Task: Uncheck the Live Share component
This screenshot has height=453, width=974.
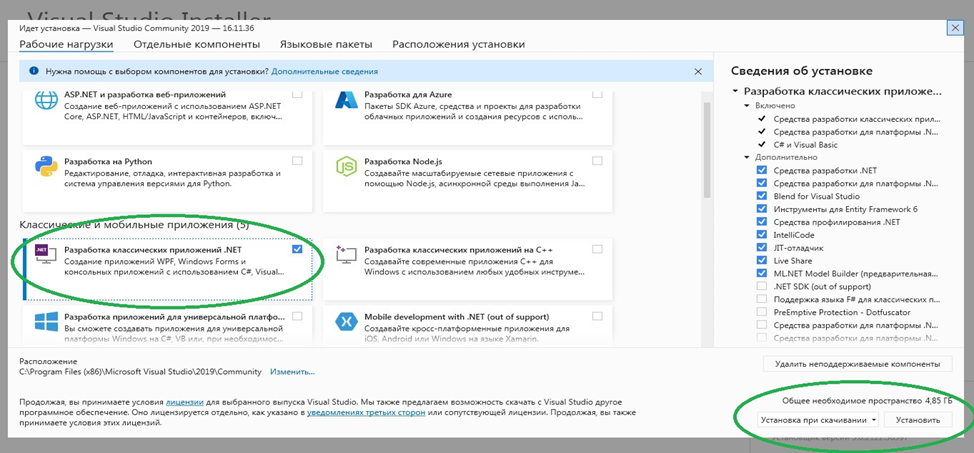Action: click(762, 261)
